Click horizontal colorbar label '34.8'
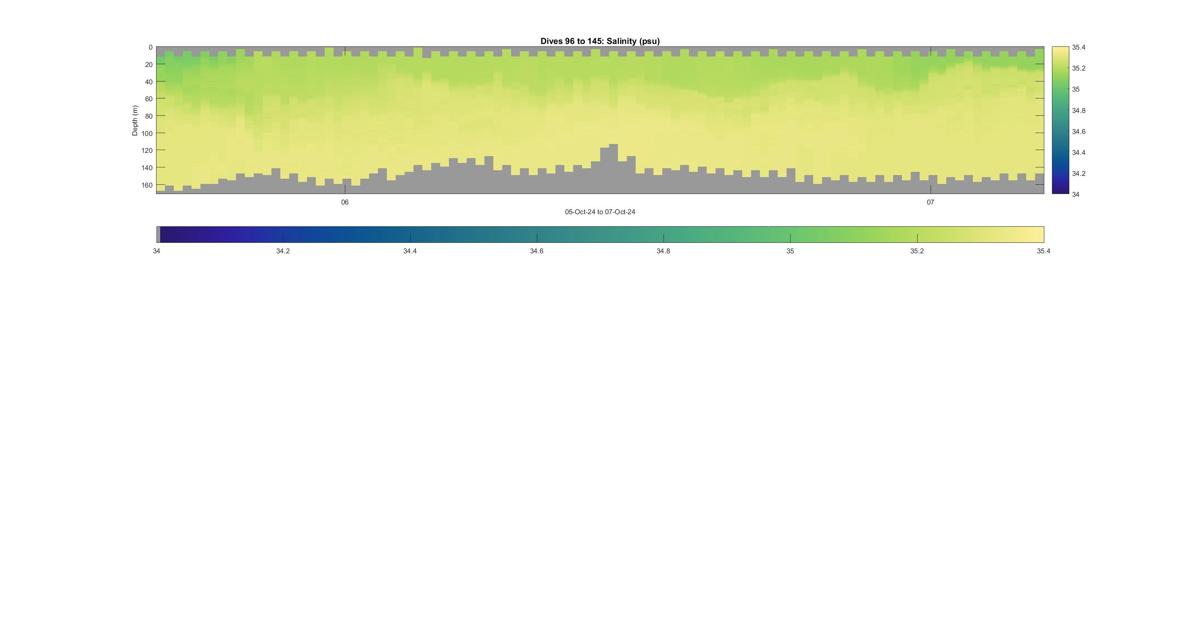 coord(663,251)
